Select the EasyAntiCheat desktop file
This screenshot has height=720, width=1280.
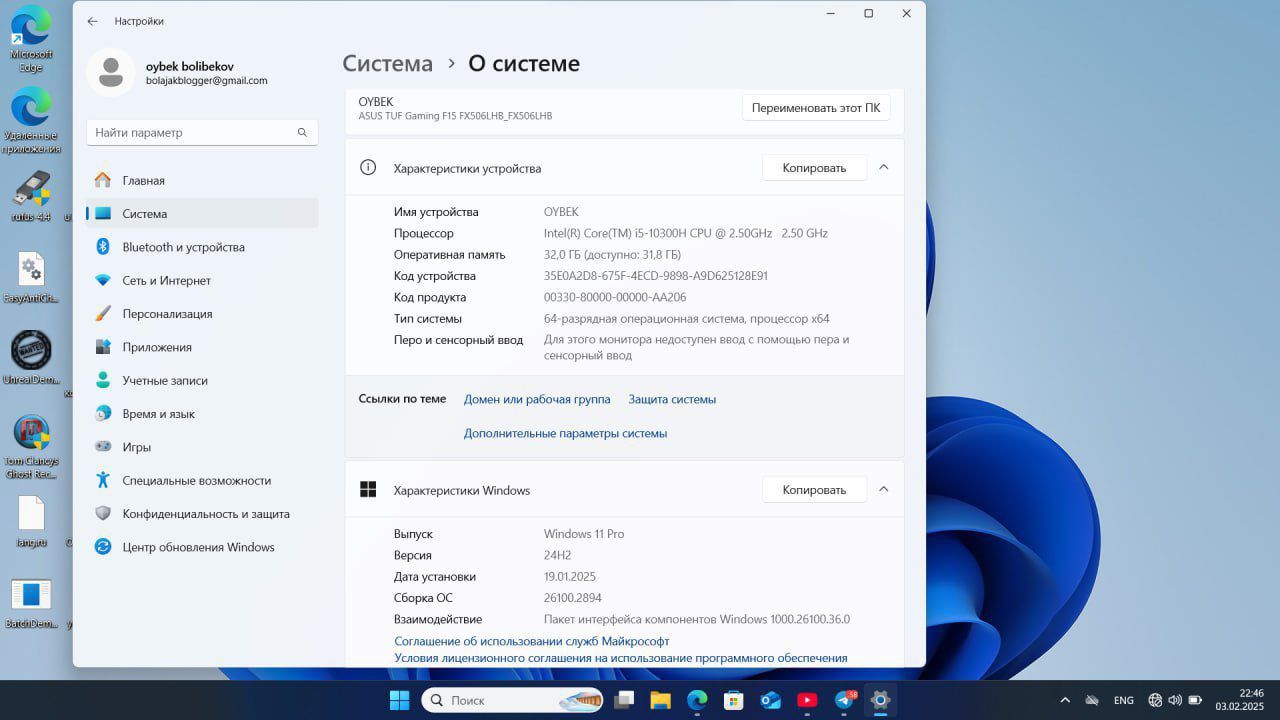[x=31, y=277]
